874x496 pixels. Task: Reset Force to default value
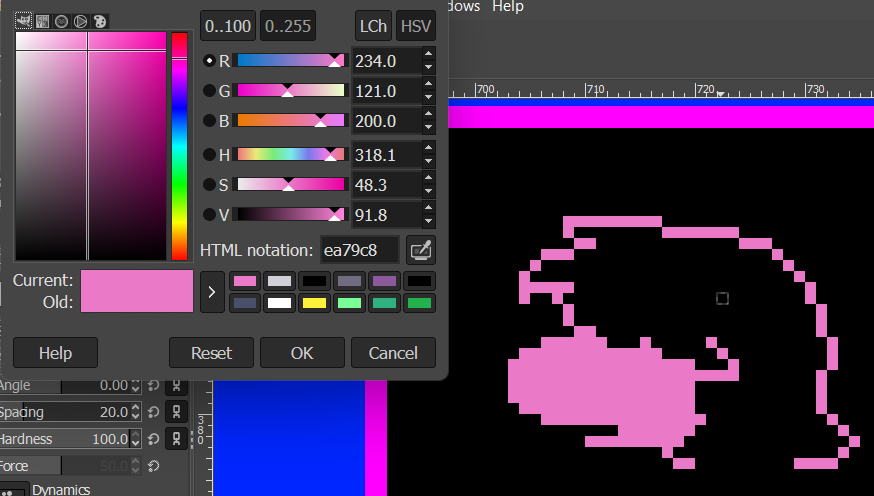click(x=153, y=465)
